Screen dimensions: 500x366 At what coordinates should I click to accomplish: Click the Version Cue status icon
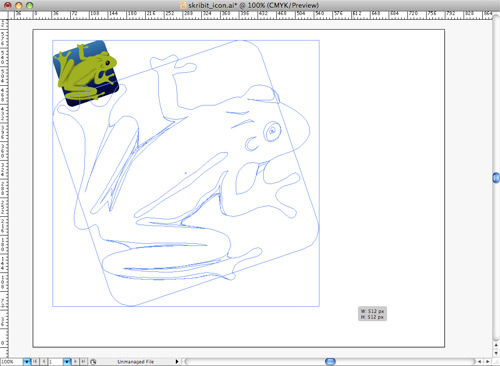click(x=93, y=362)
